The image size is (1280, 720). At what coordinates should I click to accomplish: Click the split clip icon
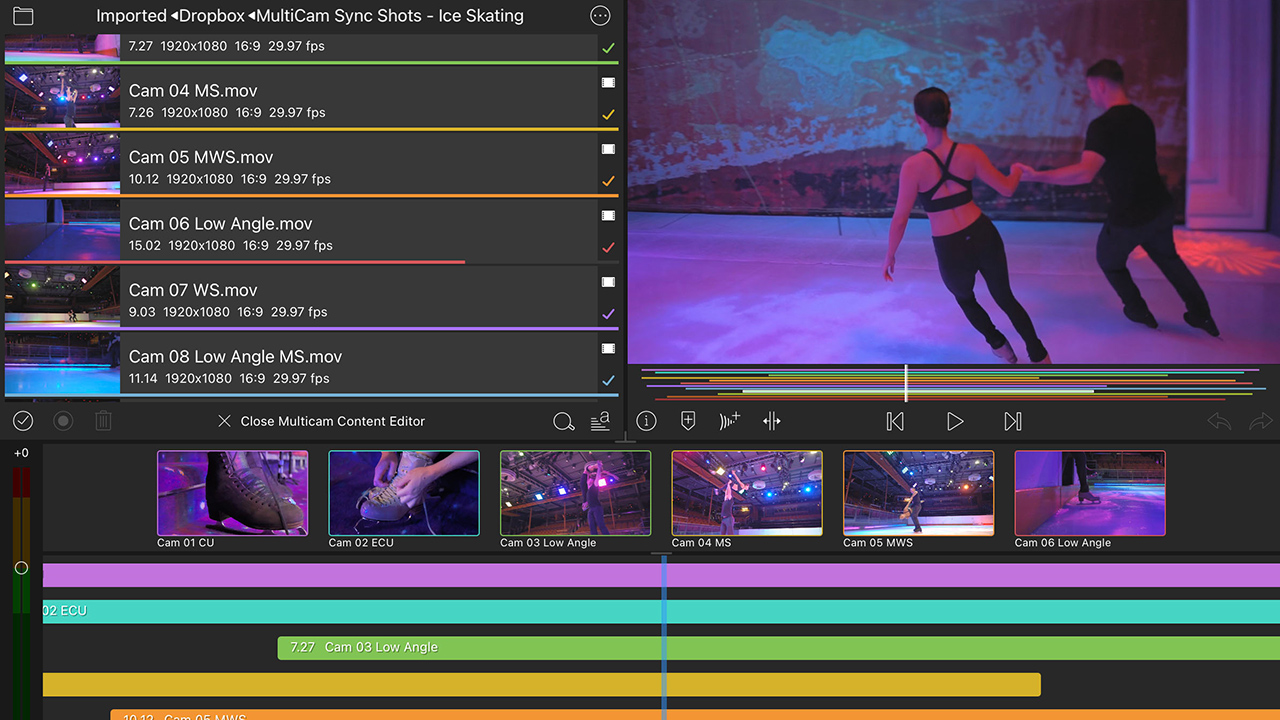772,421
